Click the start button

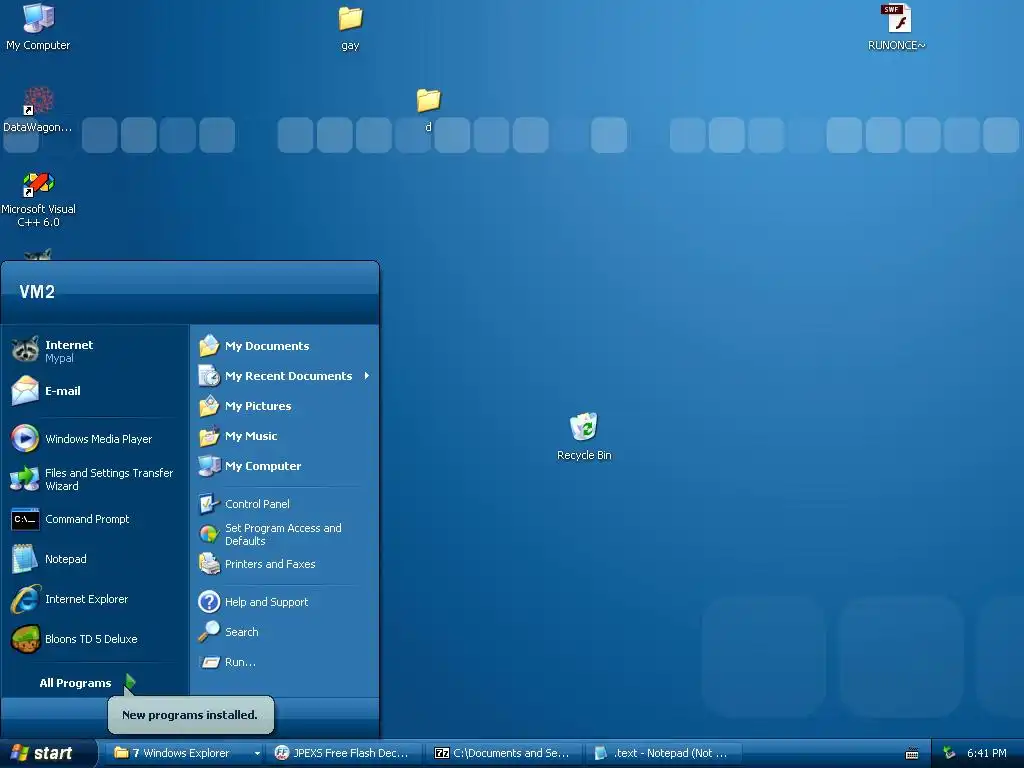(47, 753)
